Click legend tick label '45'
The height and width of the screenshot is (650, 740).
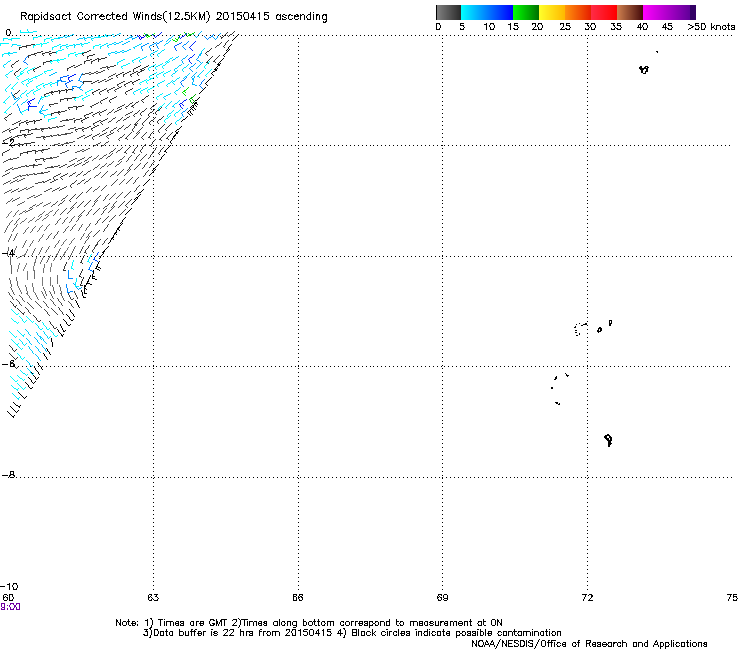[667, 27]
